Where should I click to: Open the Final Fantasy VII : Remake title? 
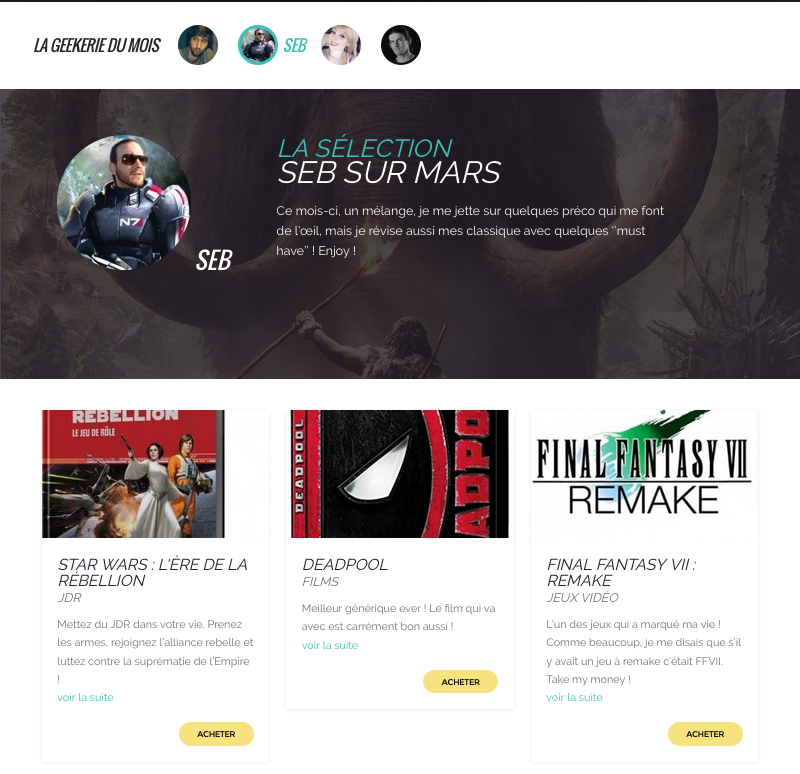(621, 572)
